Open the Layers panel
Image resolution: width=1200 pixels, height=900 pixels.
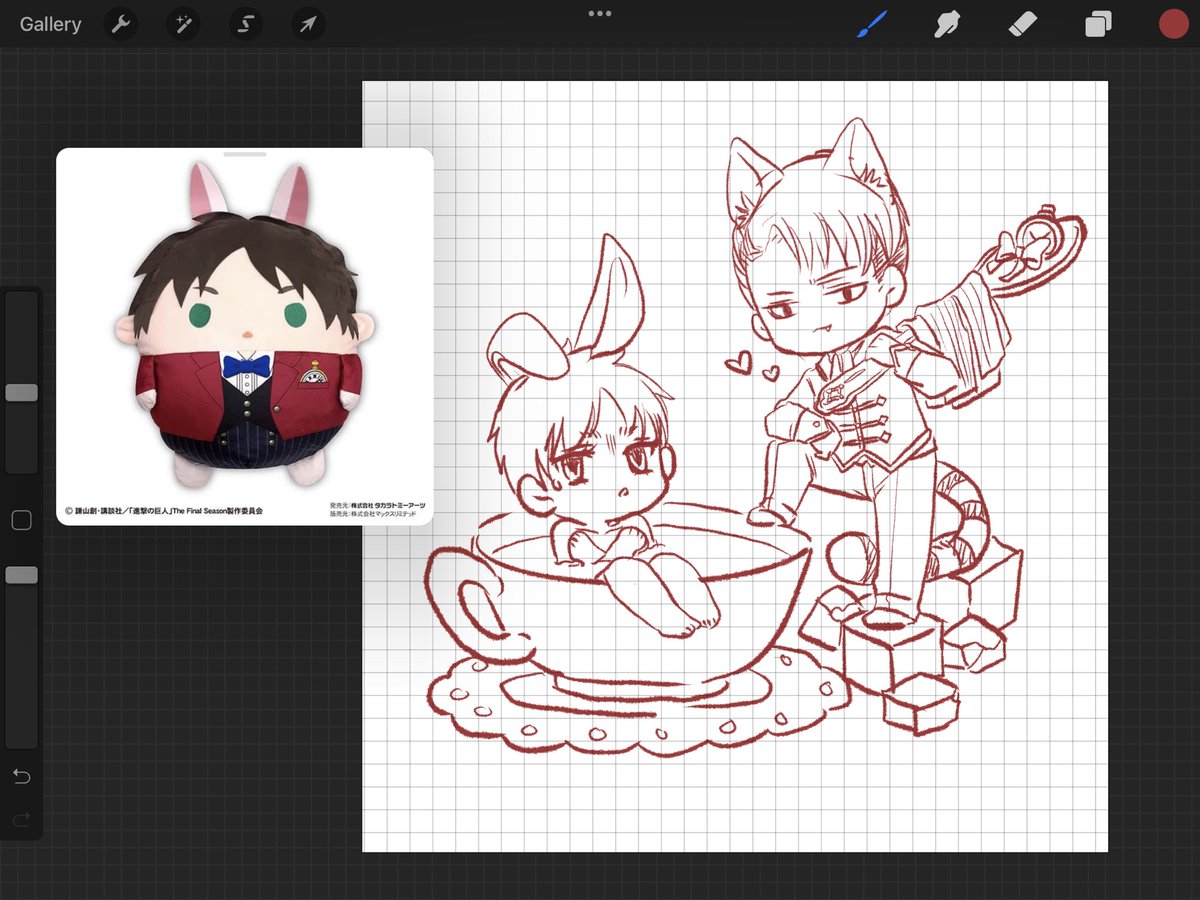(1098, 24)
